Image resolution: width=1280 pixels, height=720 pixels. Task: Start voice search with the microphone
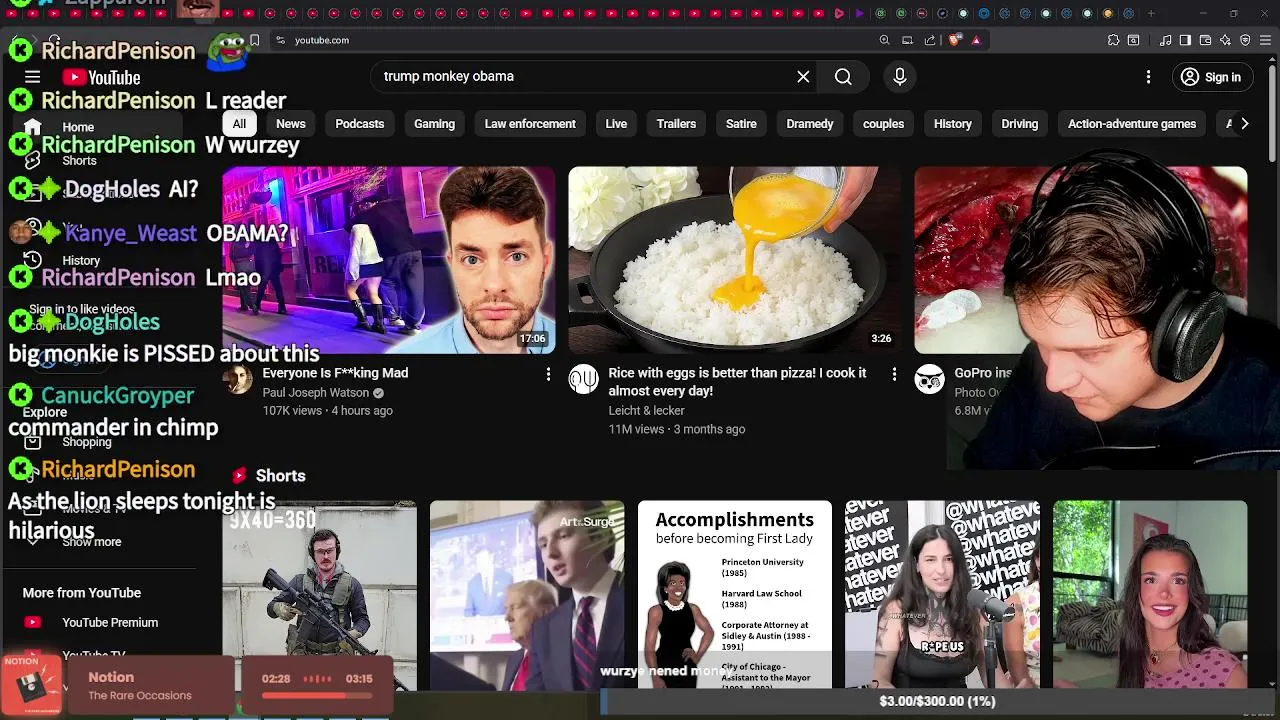point(900,77)
